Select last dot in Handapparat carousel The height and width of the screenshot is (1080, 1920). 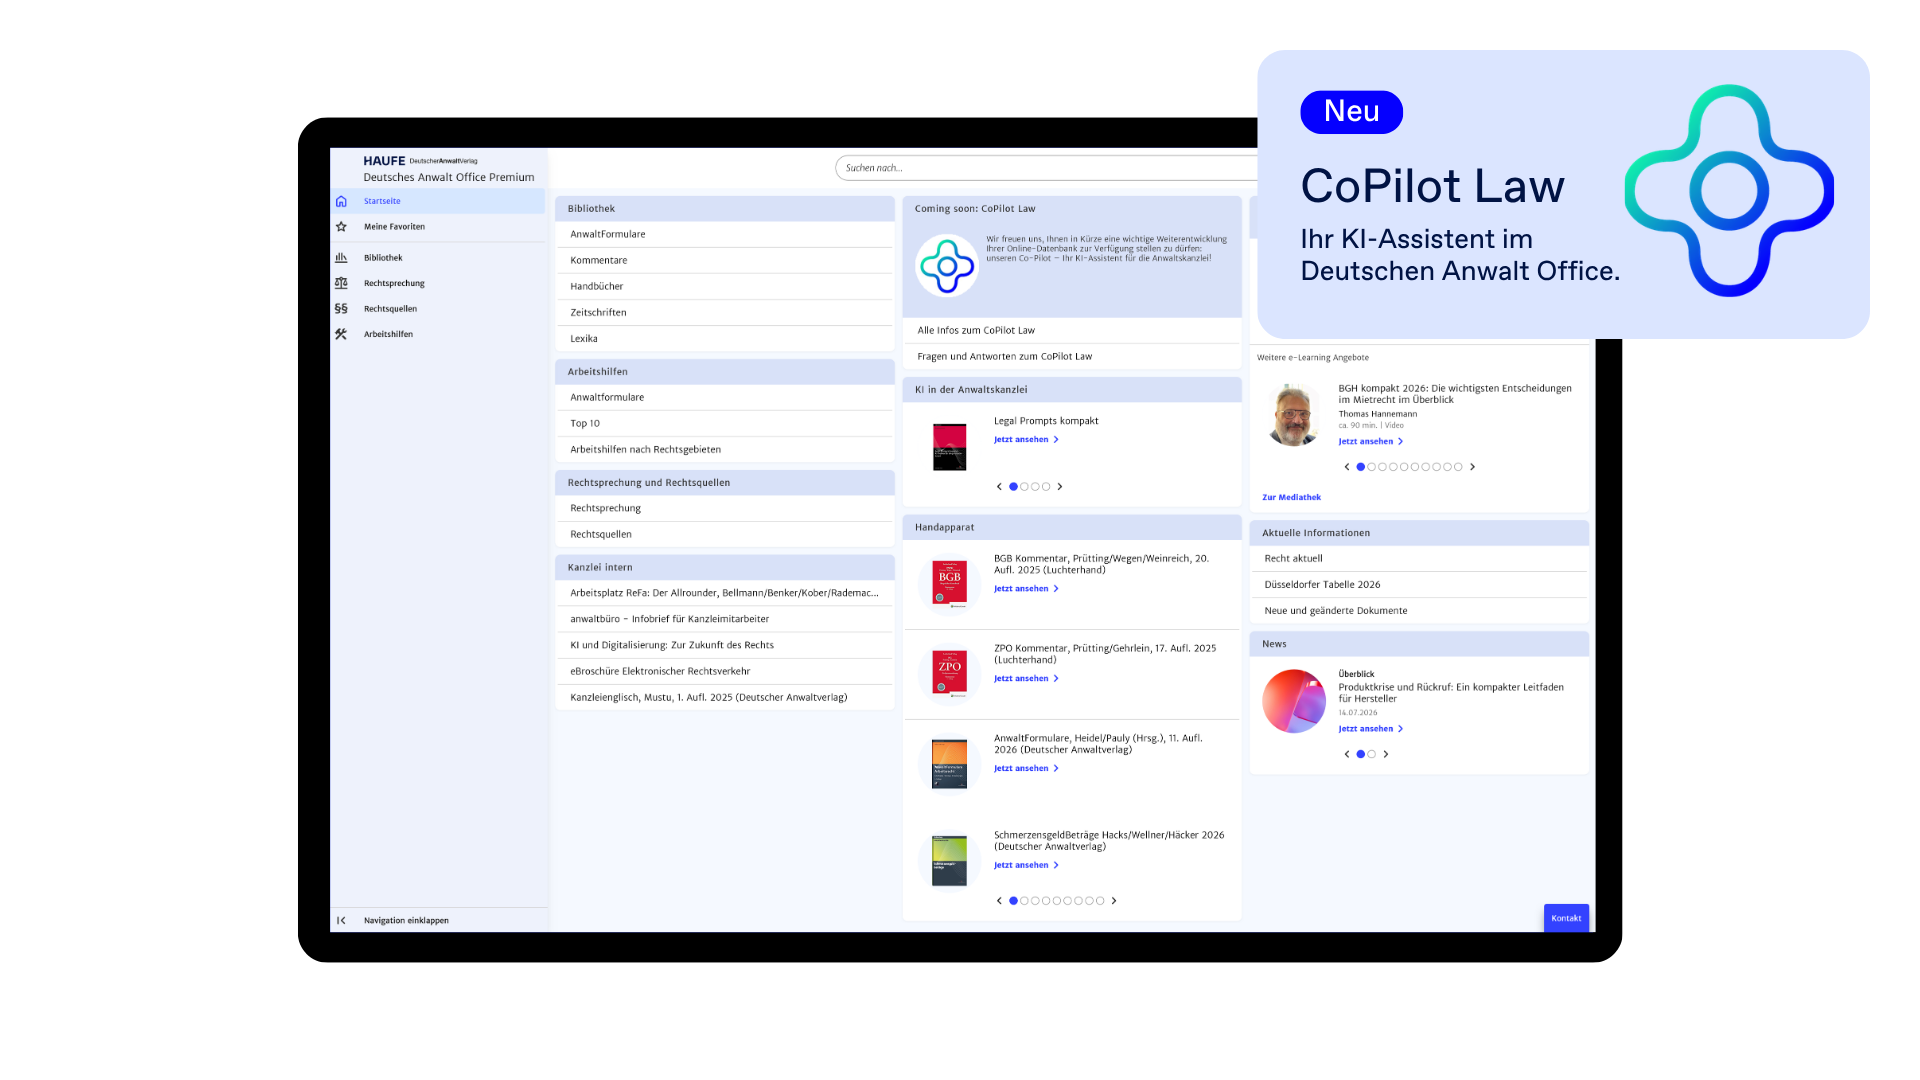[x=1100, y=901]
